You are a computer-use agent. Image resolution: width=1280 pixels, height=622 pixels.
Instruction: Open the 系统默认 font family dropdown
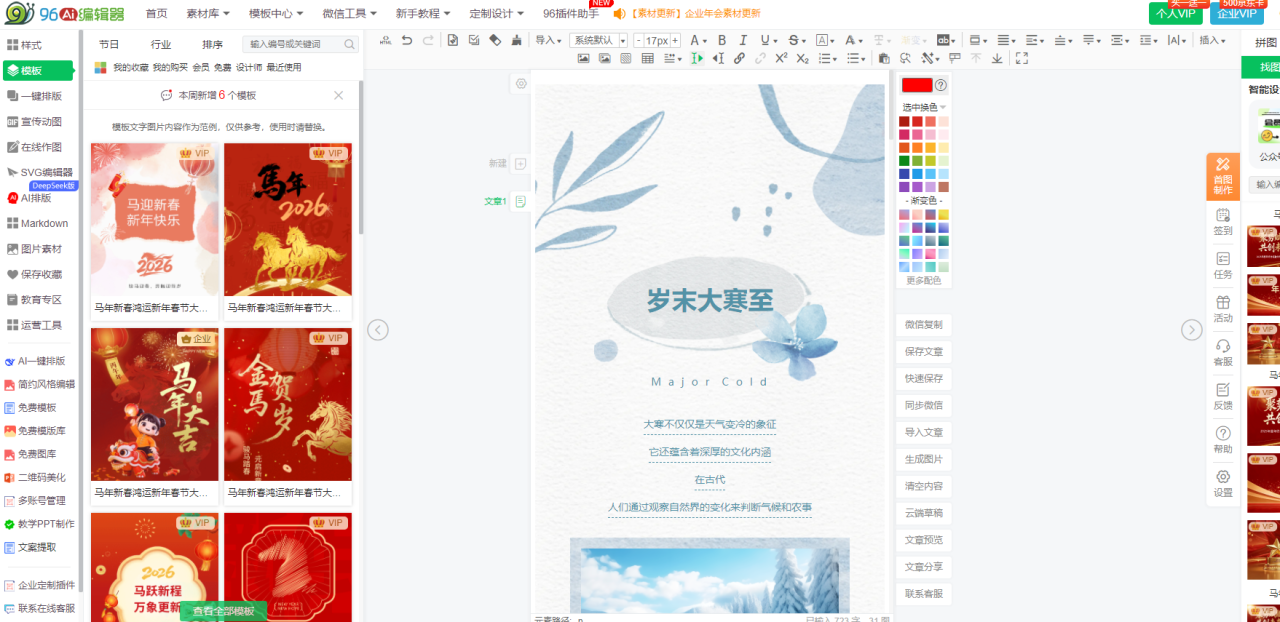click(x=598, y=40)
